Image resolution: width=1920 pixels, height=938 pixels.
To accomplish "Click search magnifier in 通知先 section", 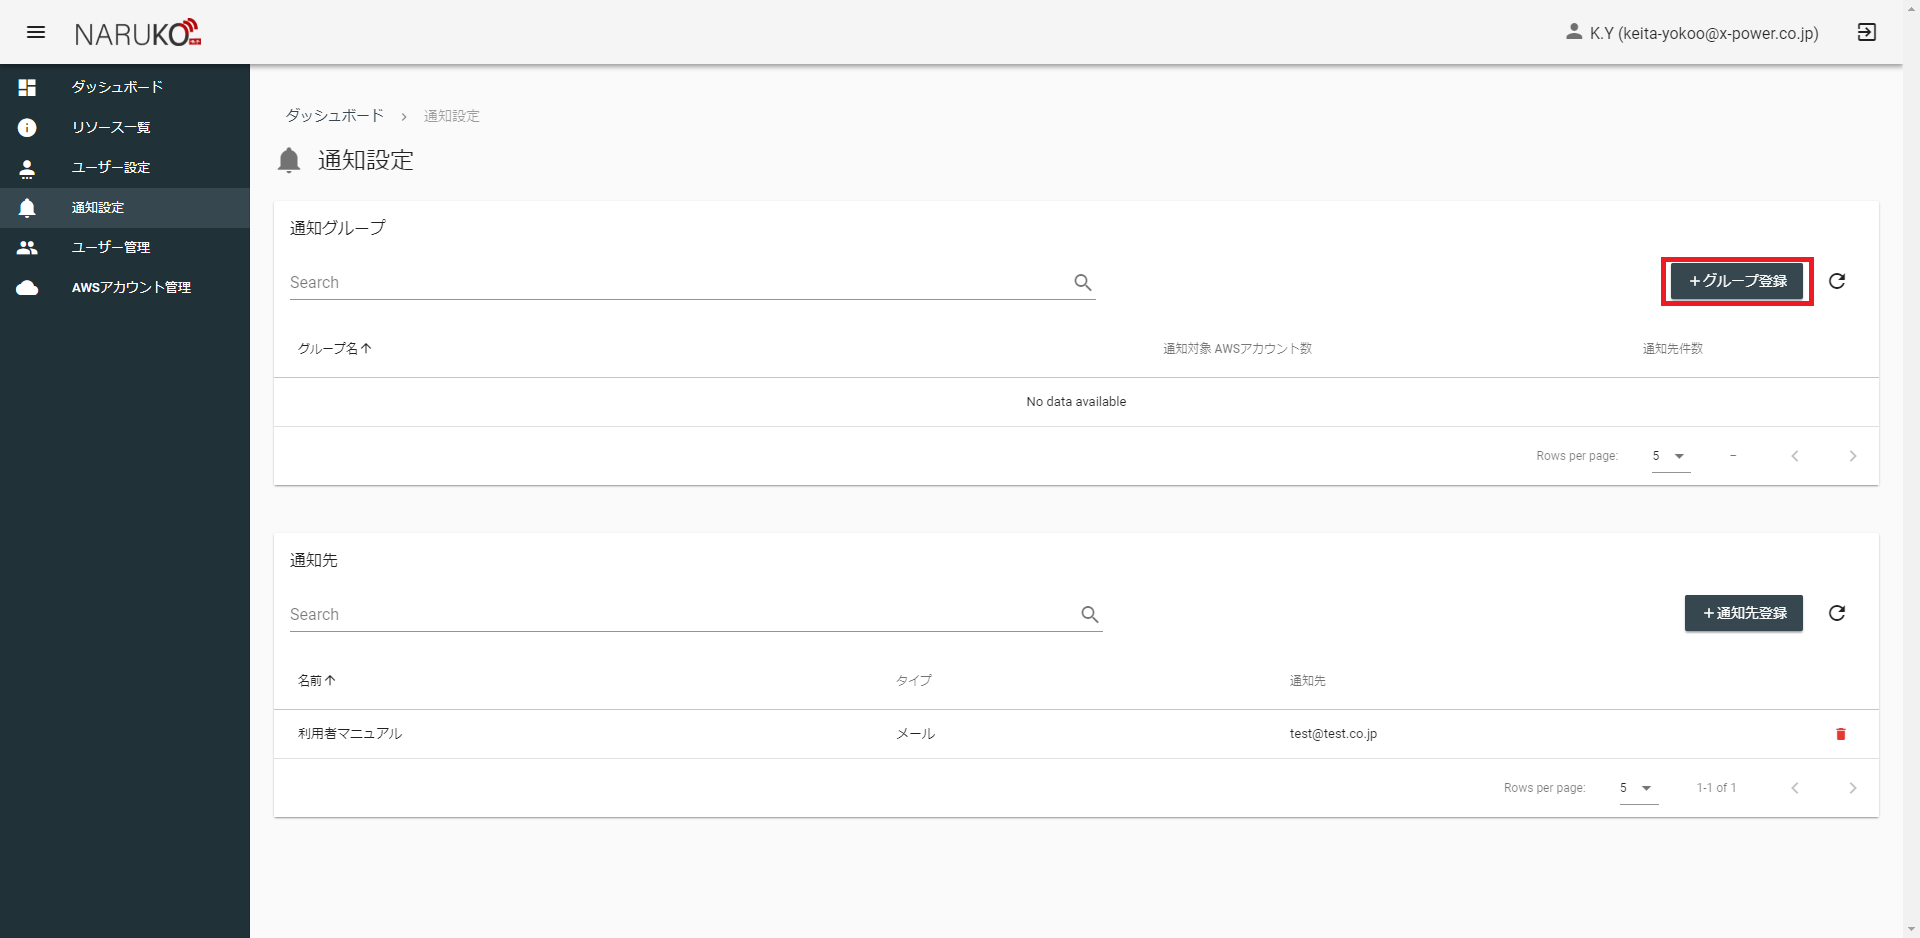I will 1090,614.
